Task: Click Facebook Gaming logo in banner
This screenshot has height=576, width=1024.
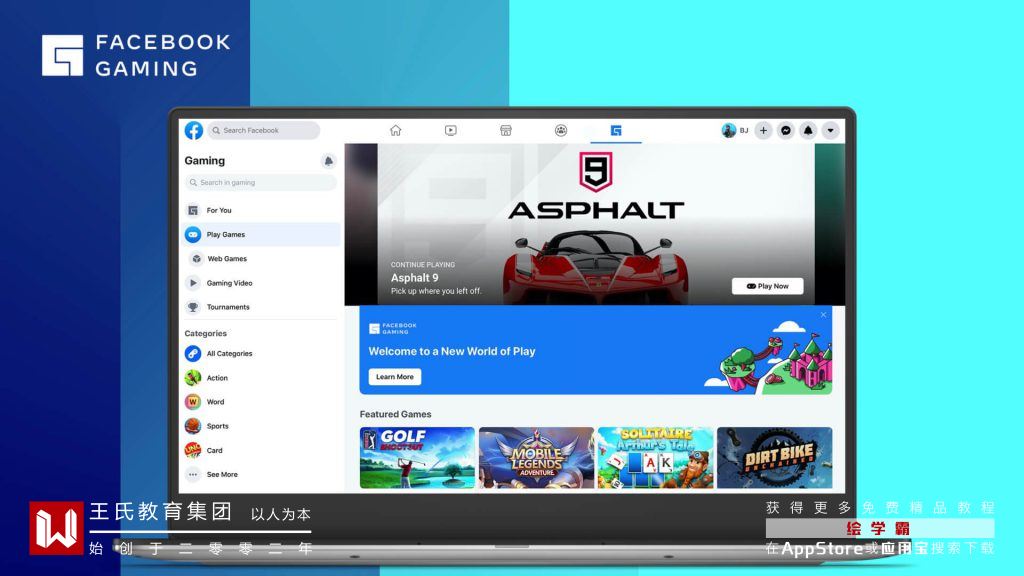Action: (x=392, y=328)
